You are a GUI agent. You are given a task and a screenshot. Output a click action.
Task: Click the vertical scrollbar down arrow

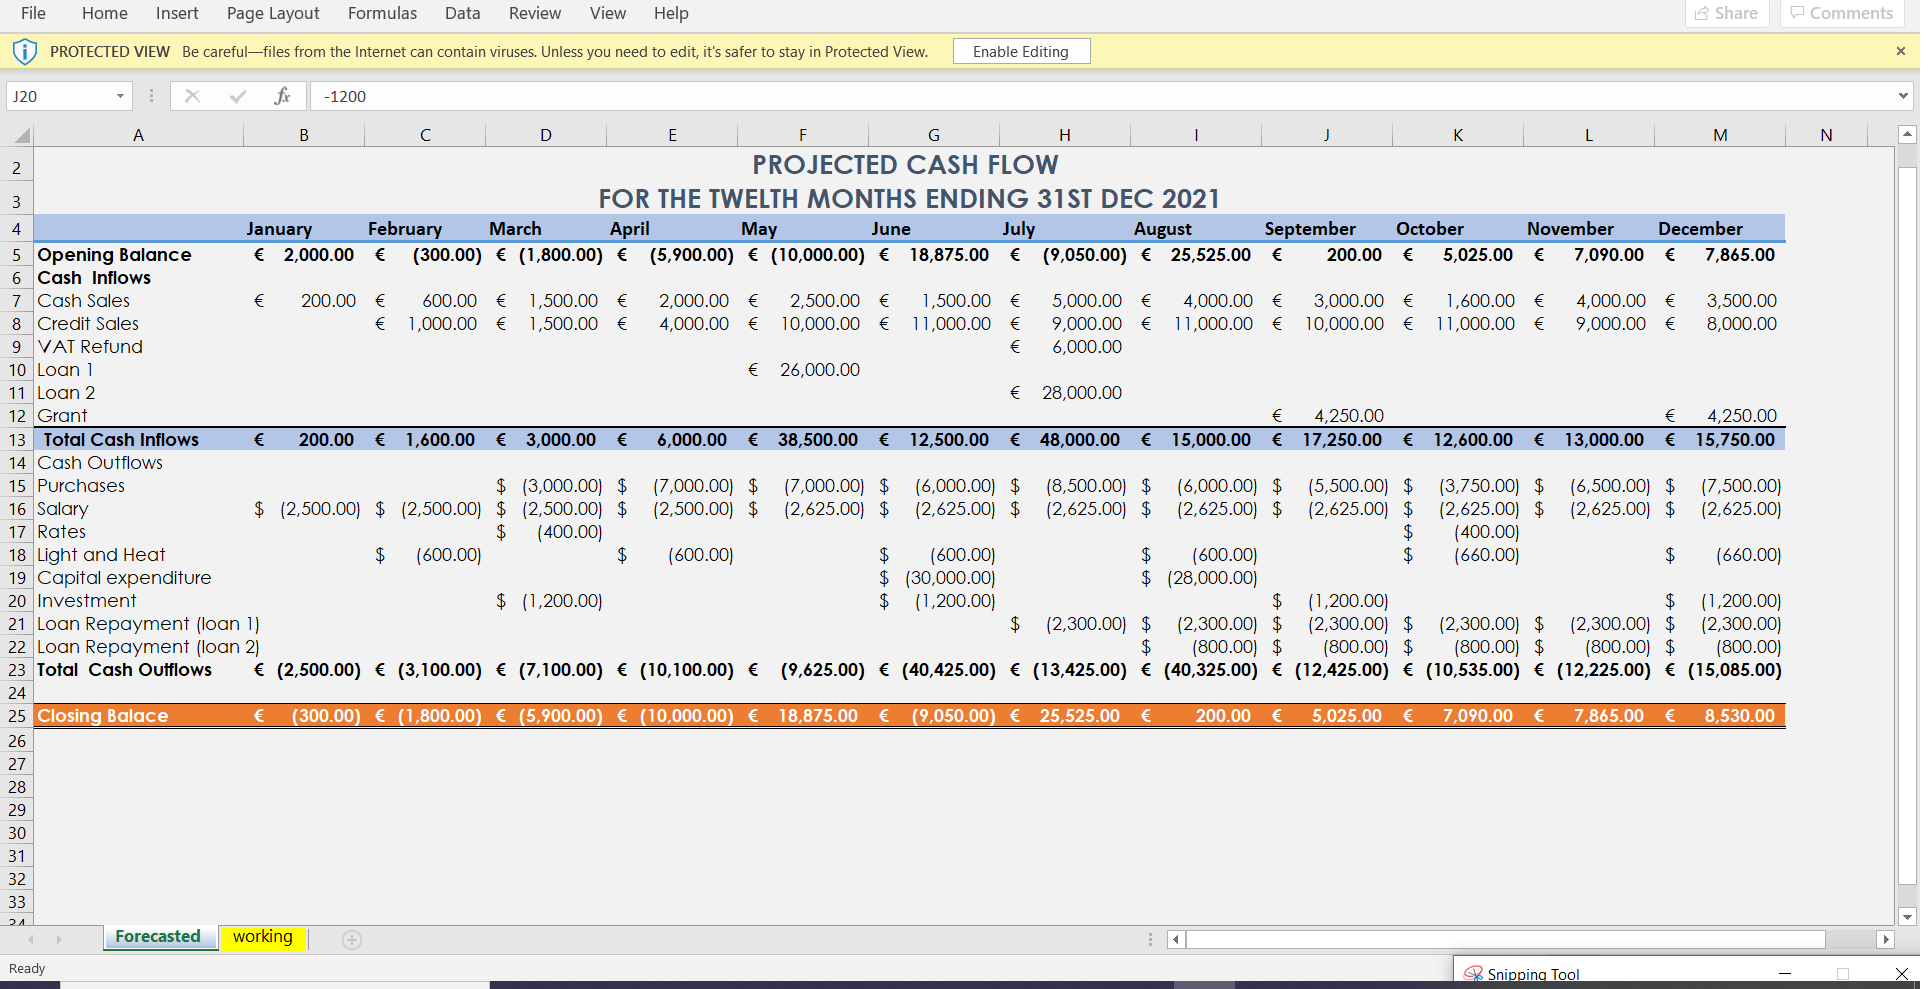pos(1907,916)
